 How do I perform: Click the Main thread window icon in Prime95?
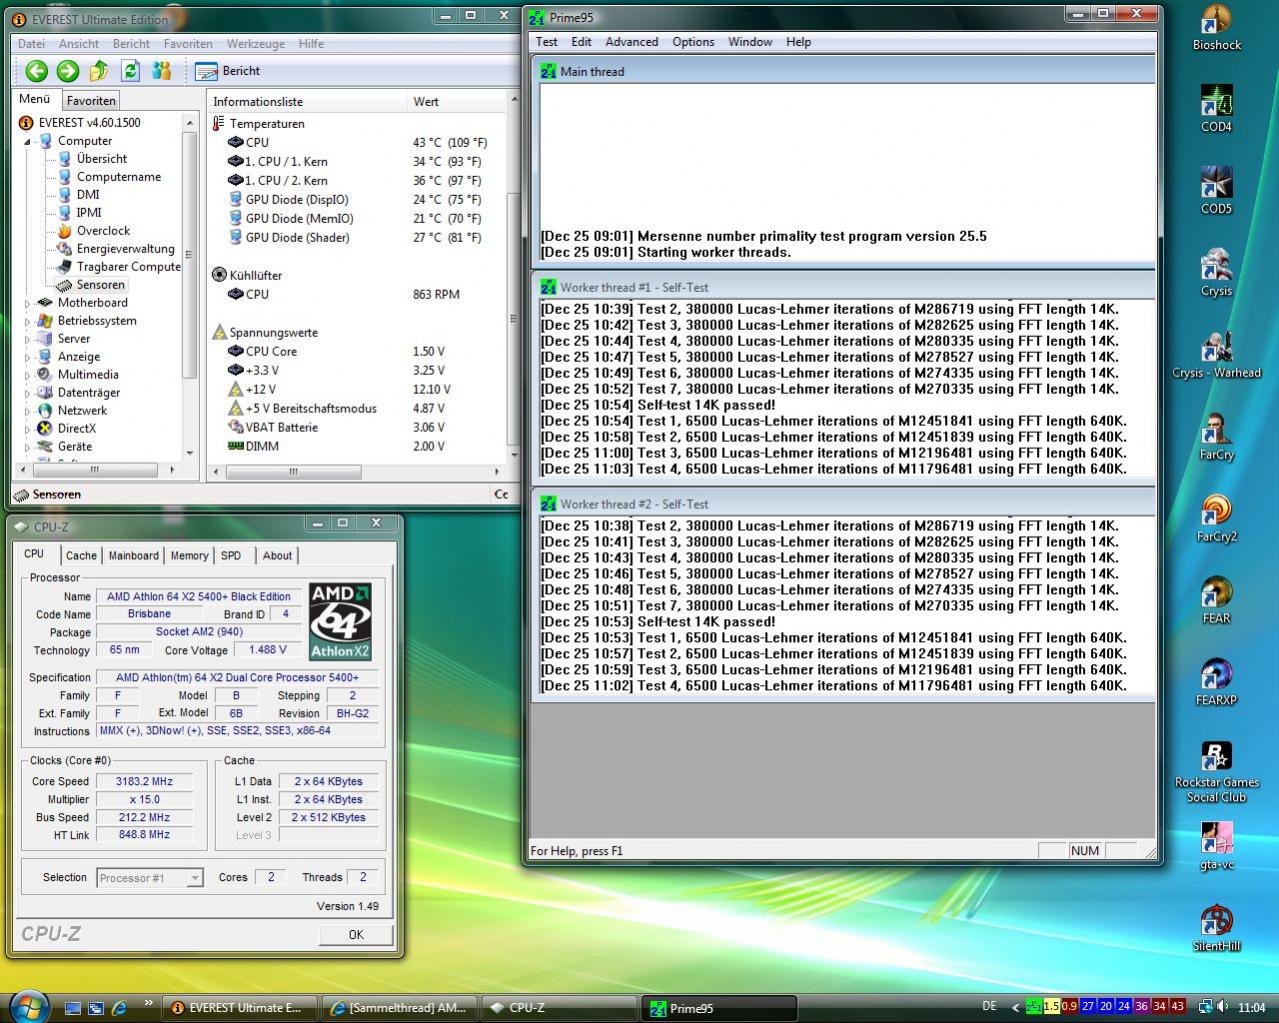(x=548, y=71)
